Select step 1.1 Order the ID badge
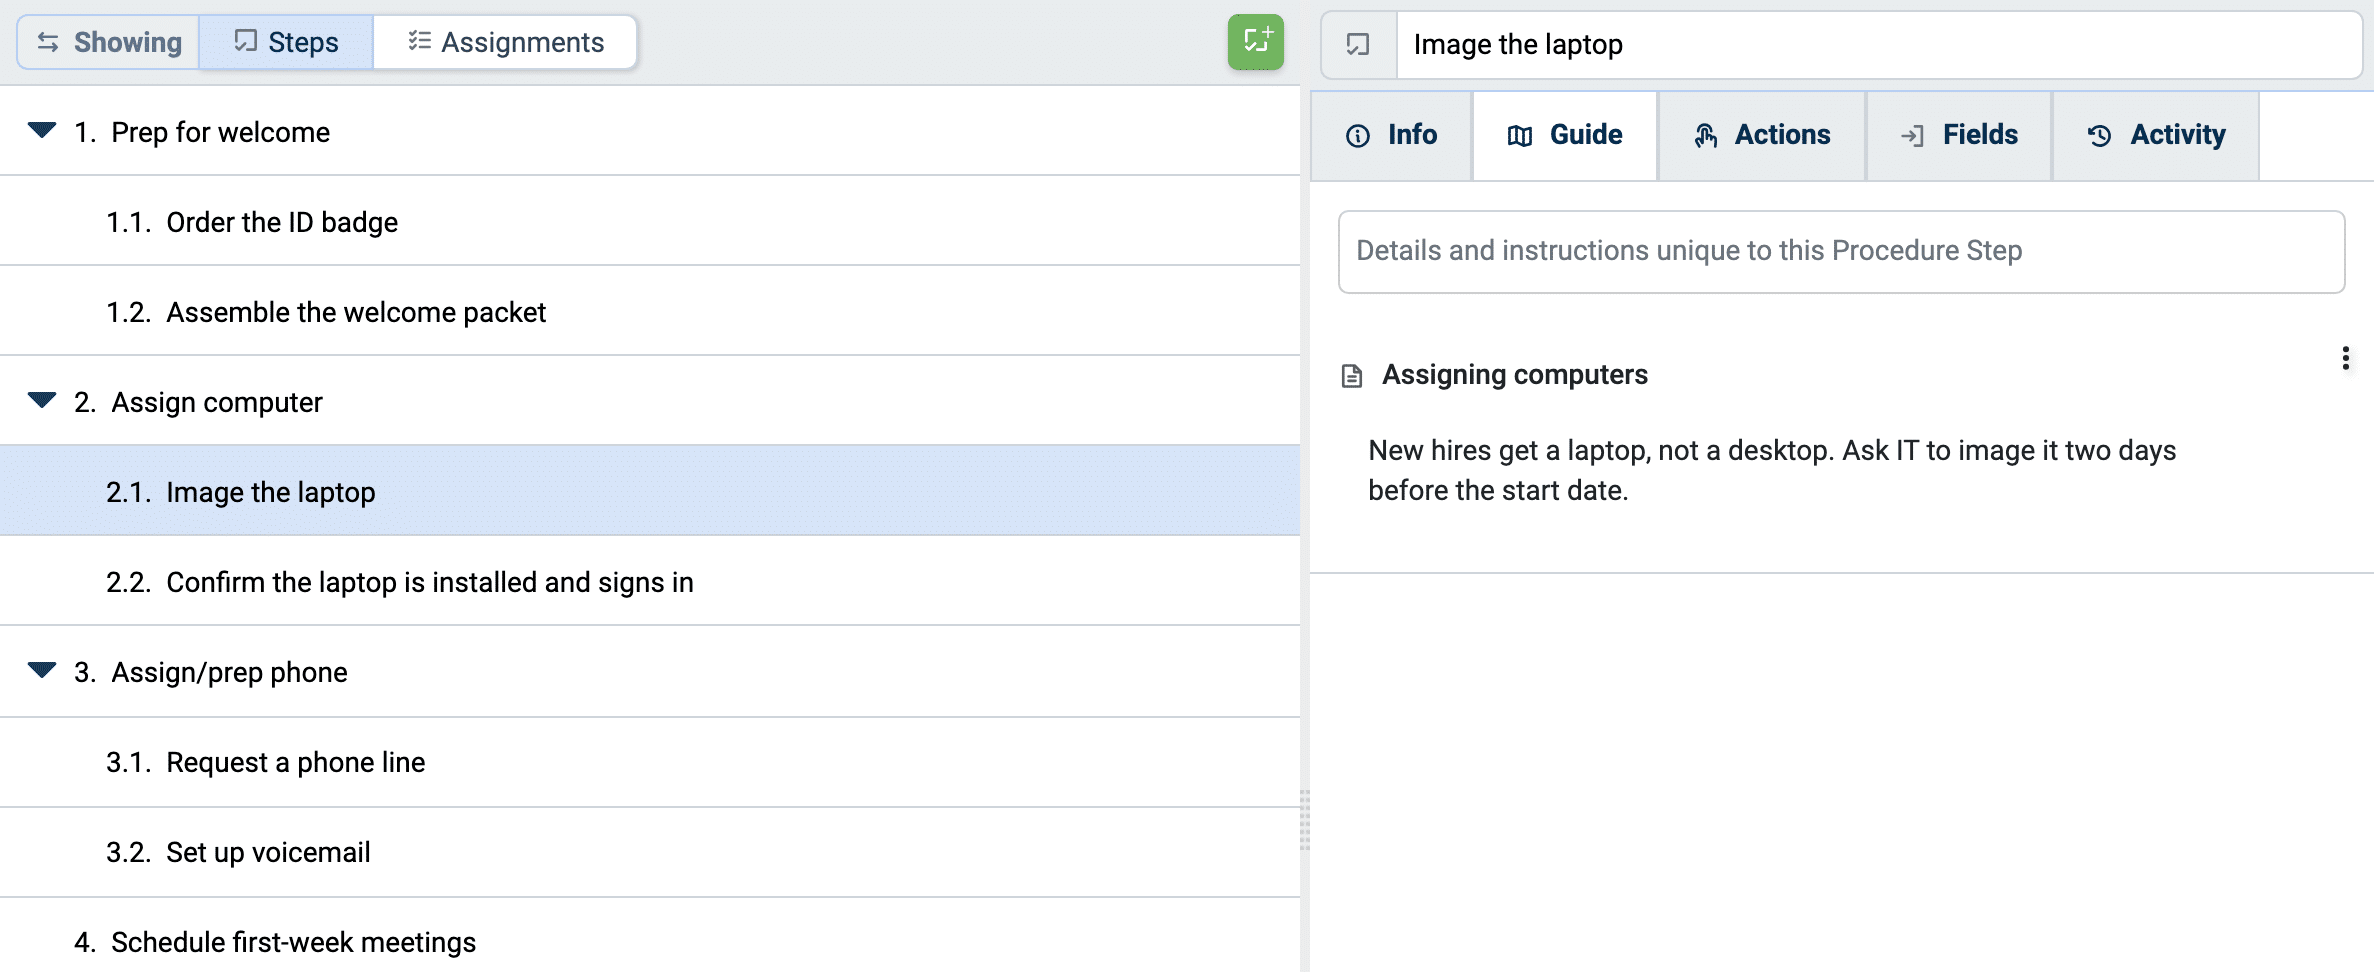The height and width of the screenshot is (972, 2374). point(650,221)
